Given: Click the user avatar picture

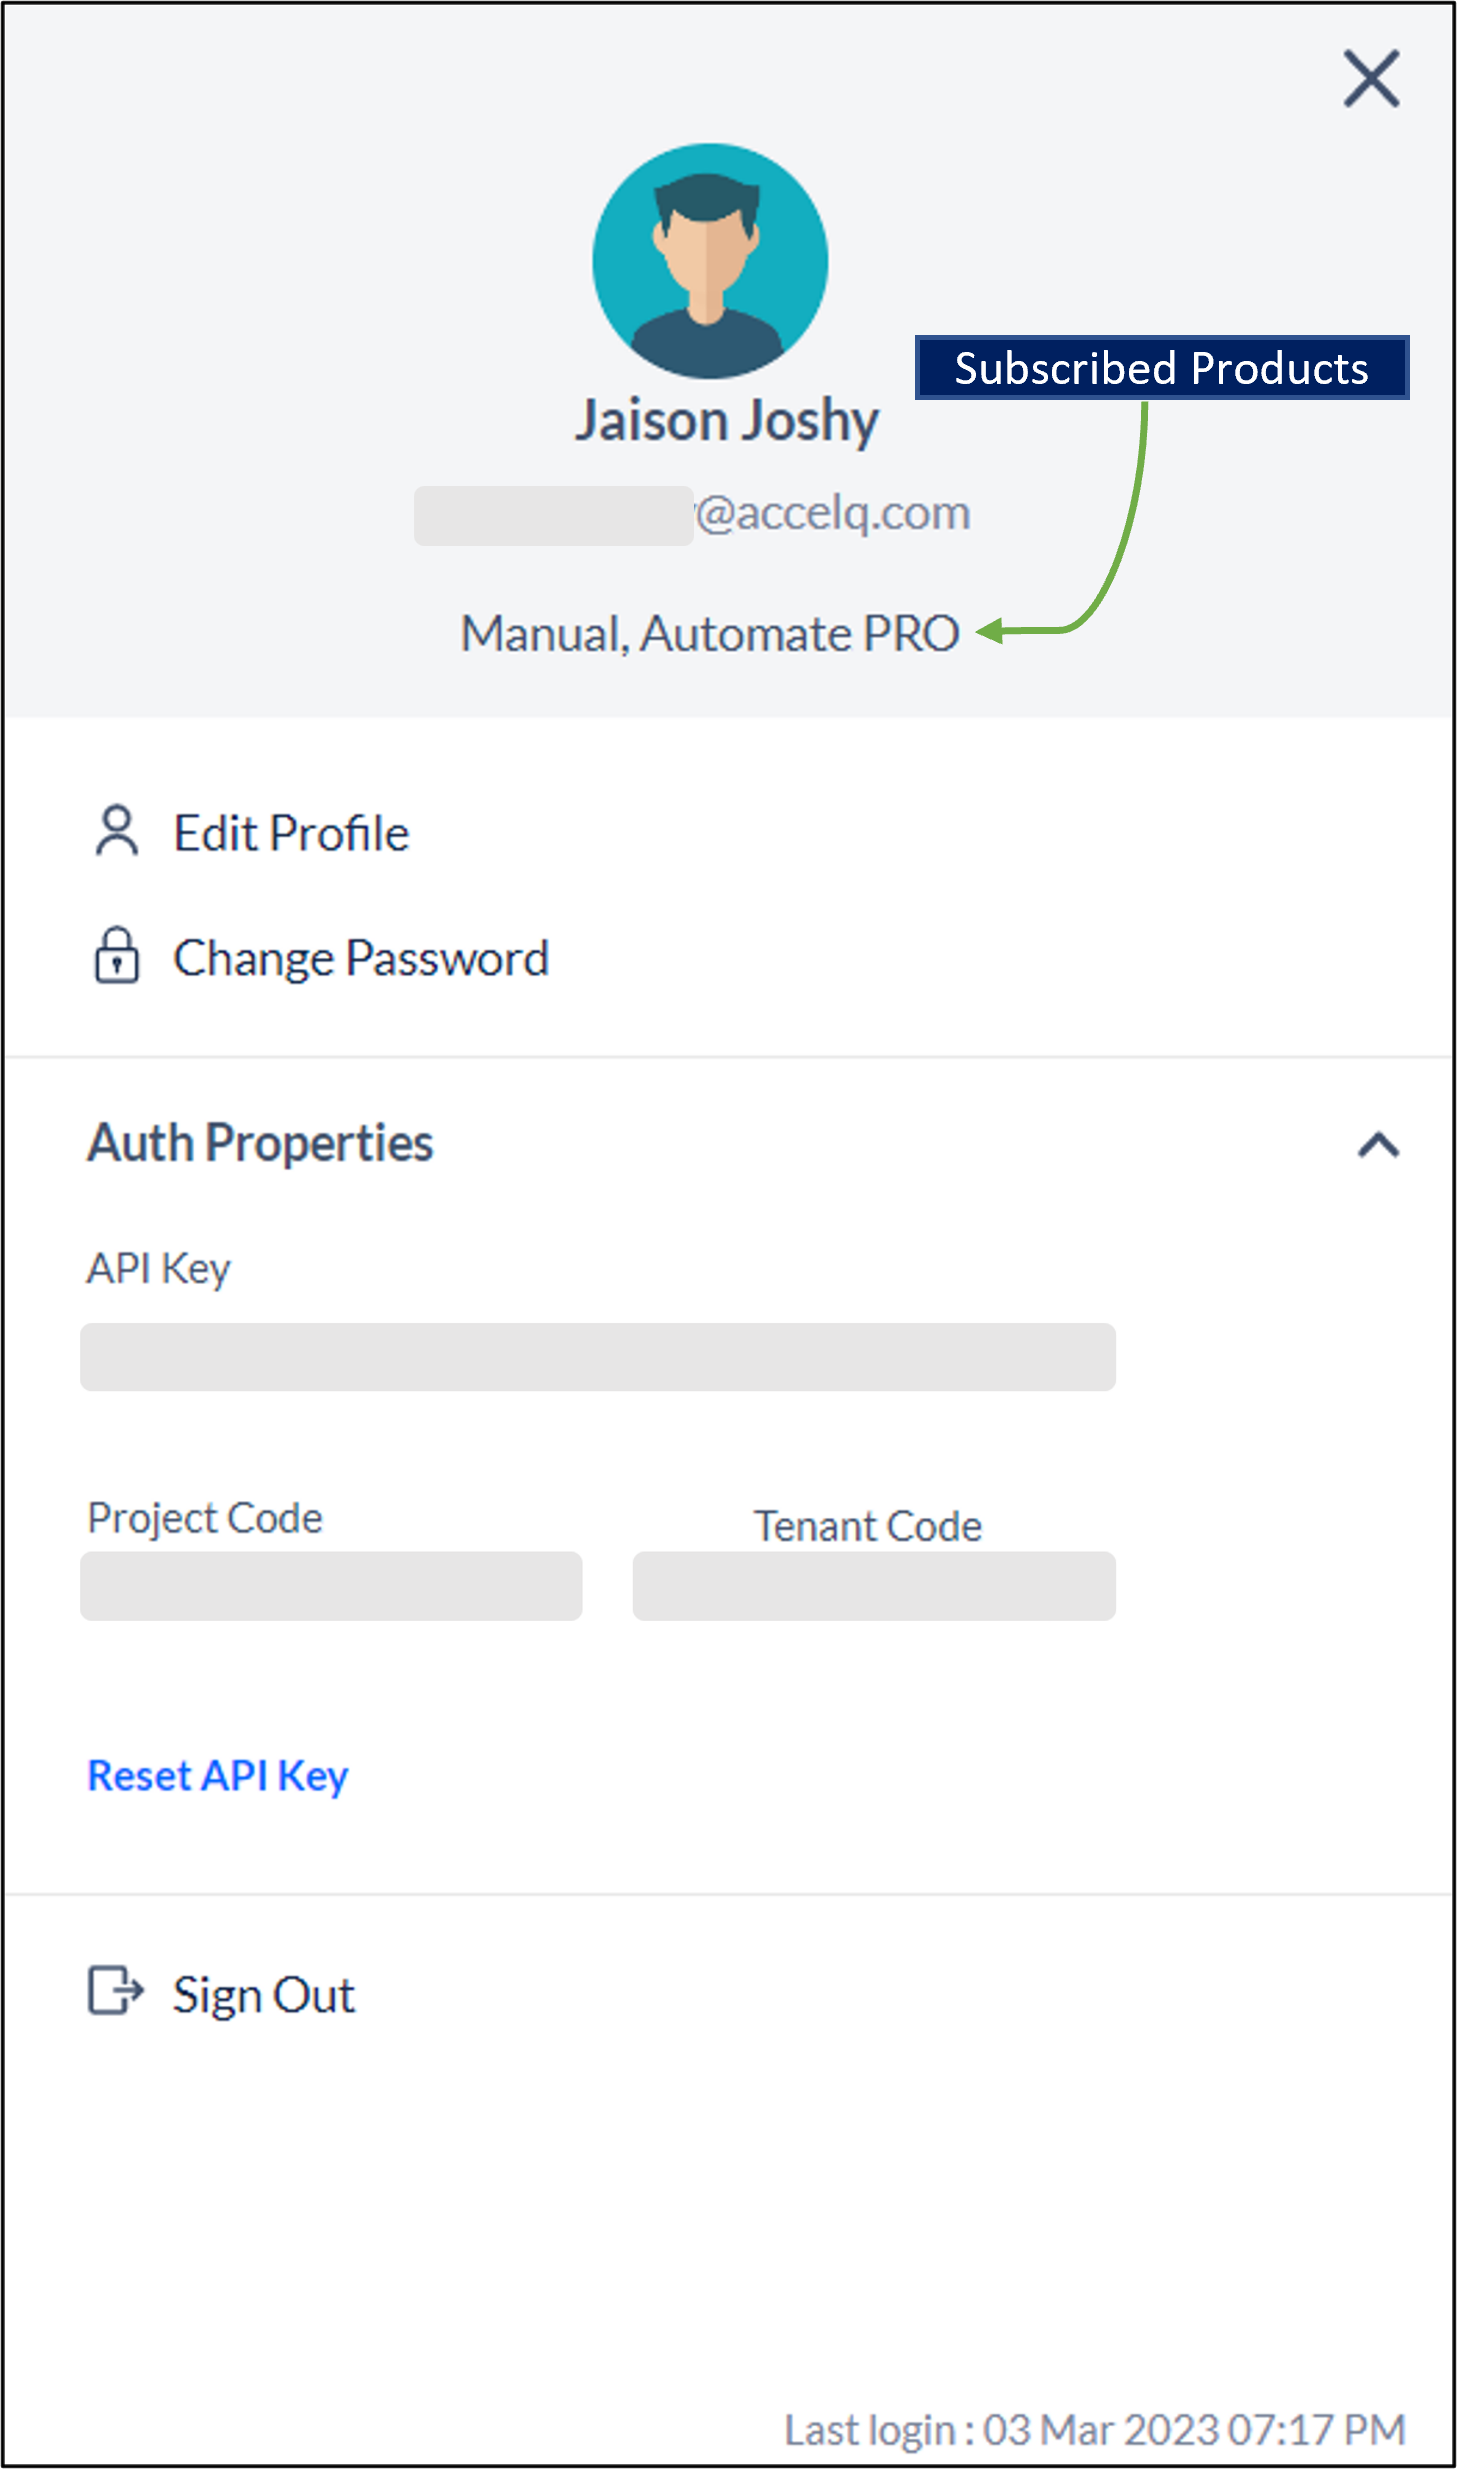Looking at the screenshot, I should pos(710,261).
